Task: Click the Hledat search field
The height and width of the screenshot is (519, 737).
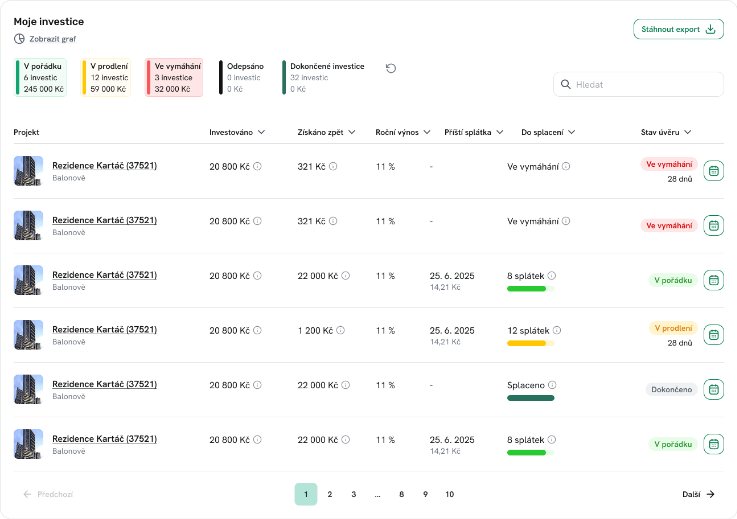Action: coord(638,85)
